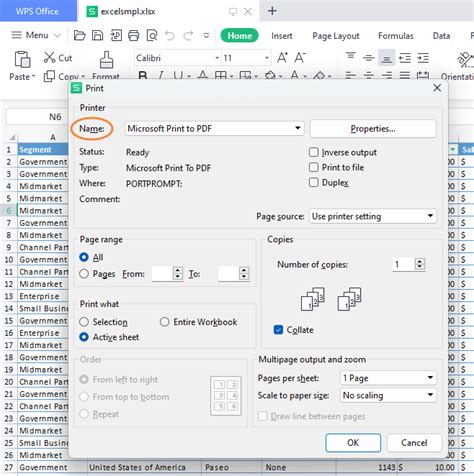The image size is (474, 476).
Task: Click the uncollated copies illustration icon
Action: (349, 299)
